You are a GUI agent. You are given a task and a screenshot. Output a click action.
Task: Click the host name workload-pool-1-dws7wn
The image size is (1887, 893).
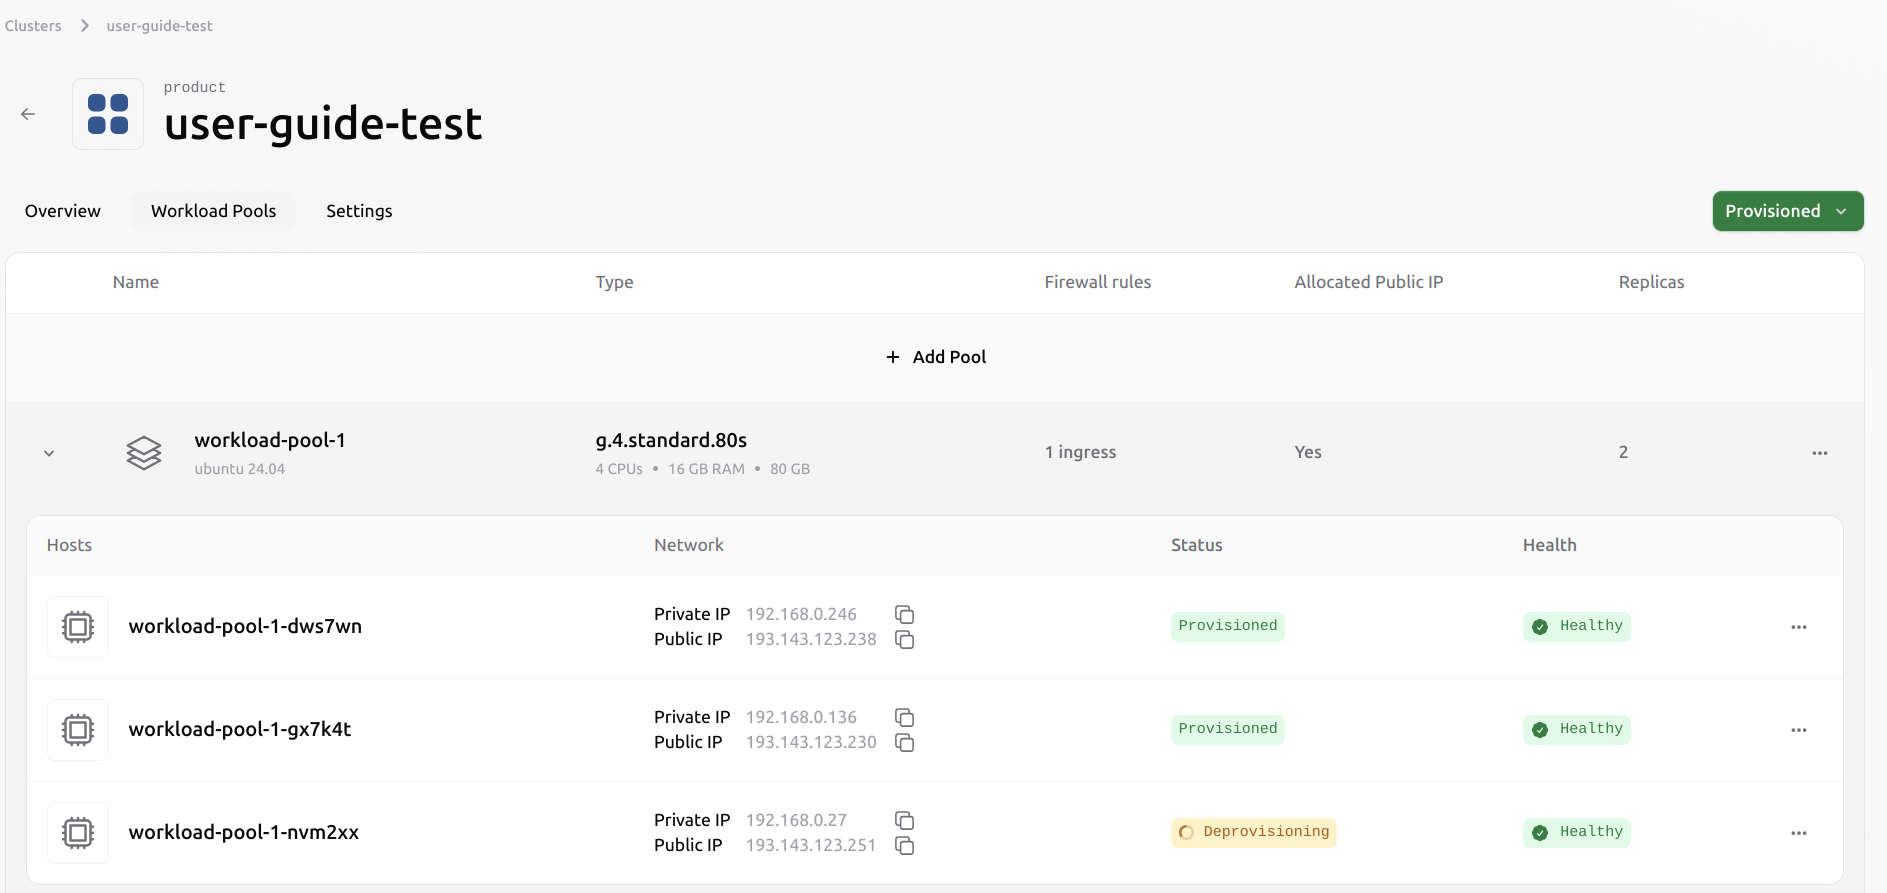point(245,626)
